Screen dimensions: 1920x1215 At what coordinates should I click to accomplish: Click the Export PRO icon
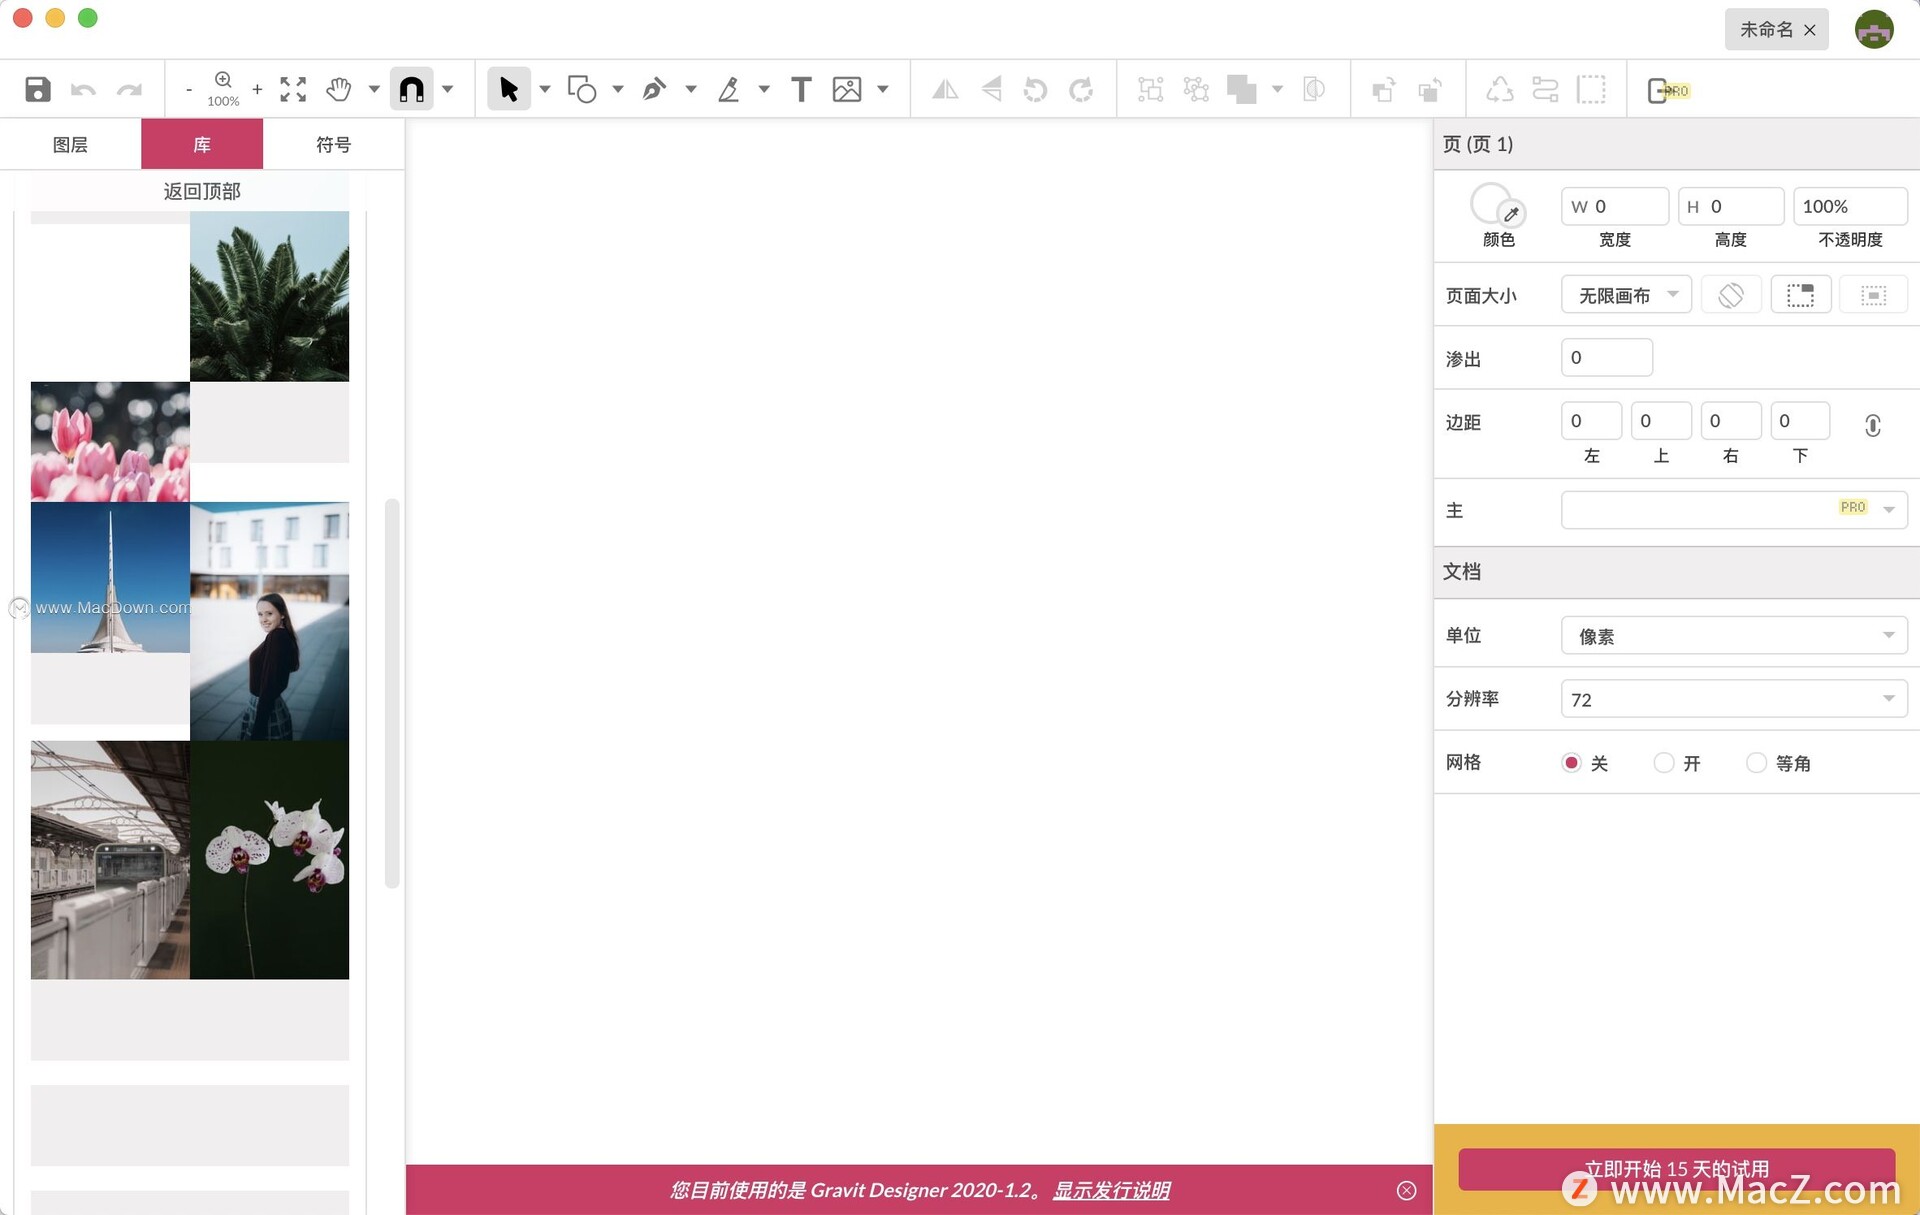click(x=1667, y=90)
